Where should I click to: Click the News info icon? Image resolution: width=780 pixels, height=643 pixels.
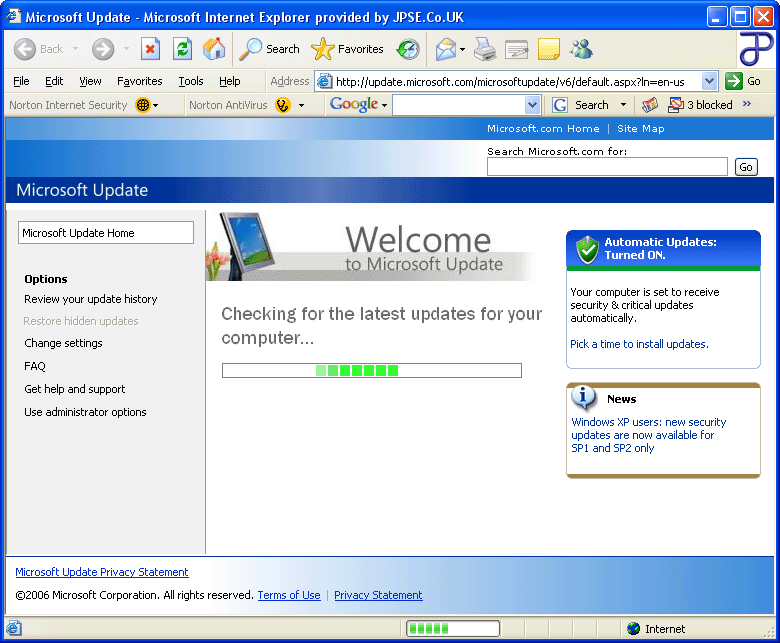[x=583, y=397]
